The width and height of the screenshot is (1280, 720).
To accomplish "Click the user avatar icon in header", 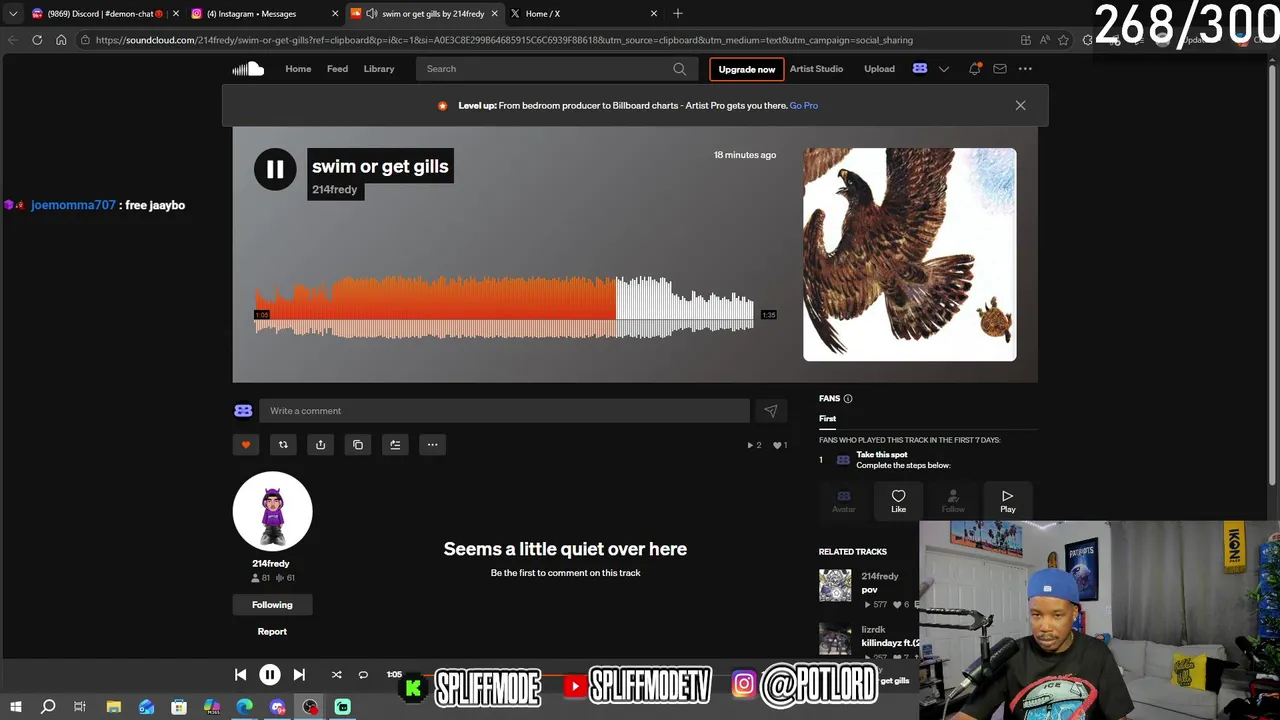I will click(920, 69).
